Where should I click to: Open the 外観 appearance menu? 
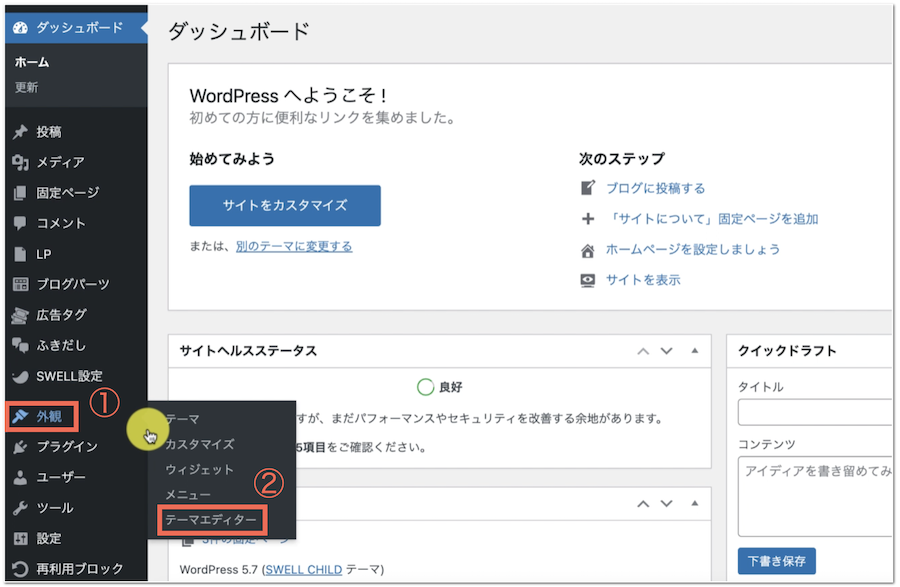(x=50, y=415)
